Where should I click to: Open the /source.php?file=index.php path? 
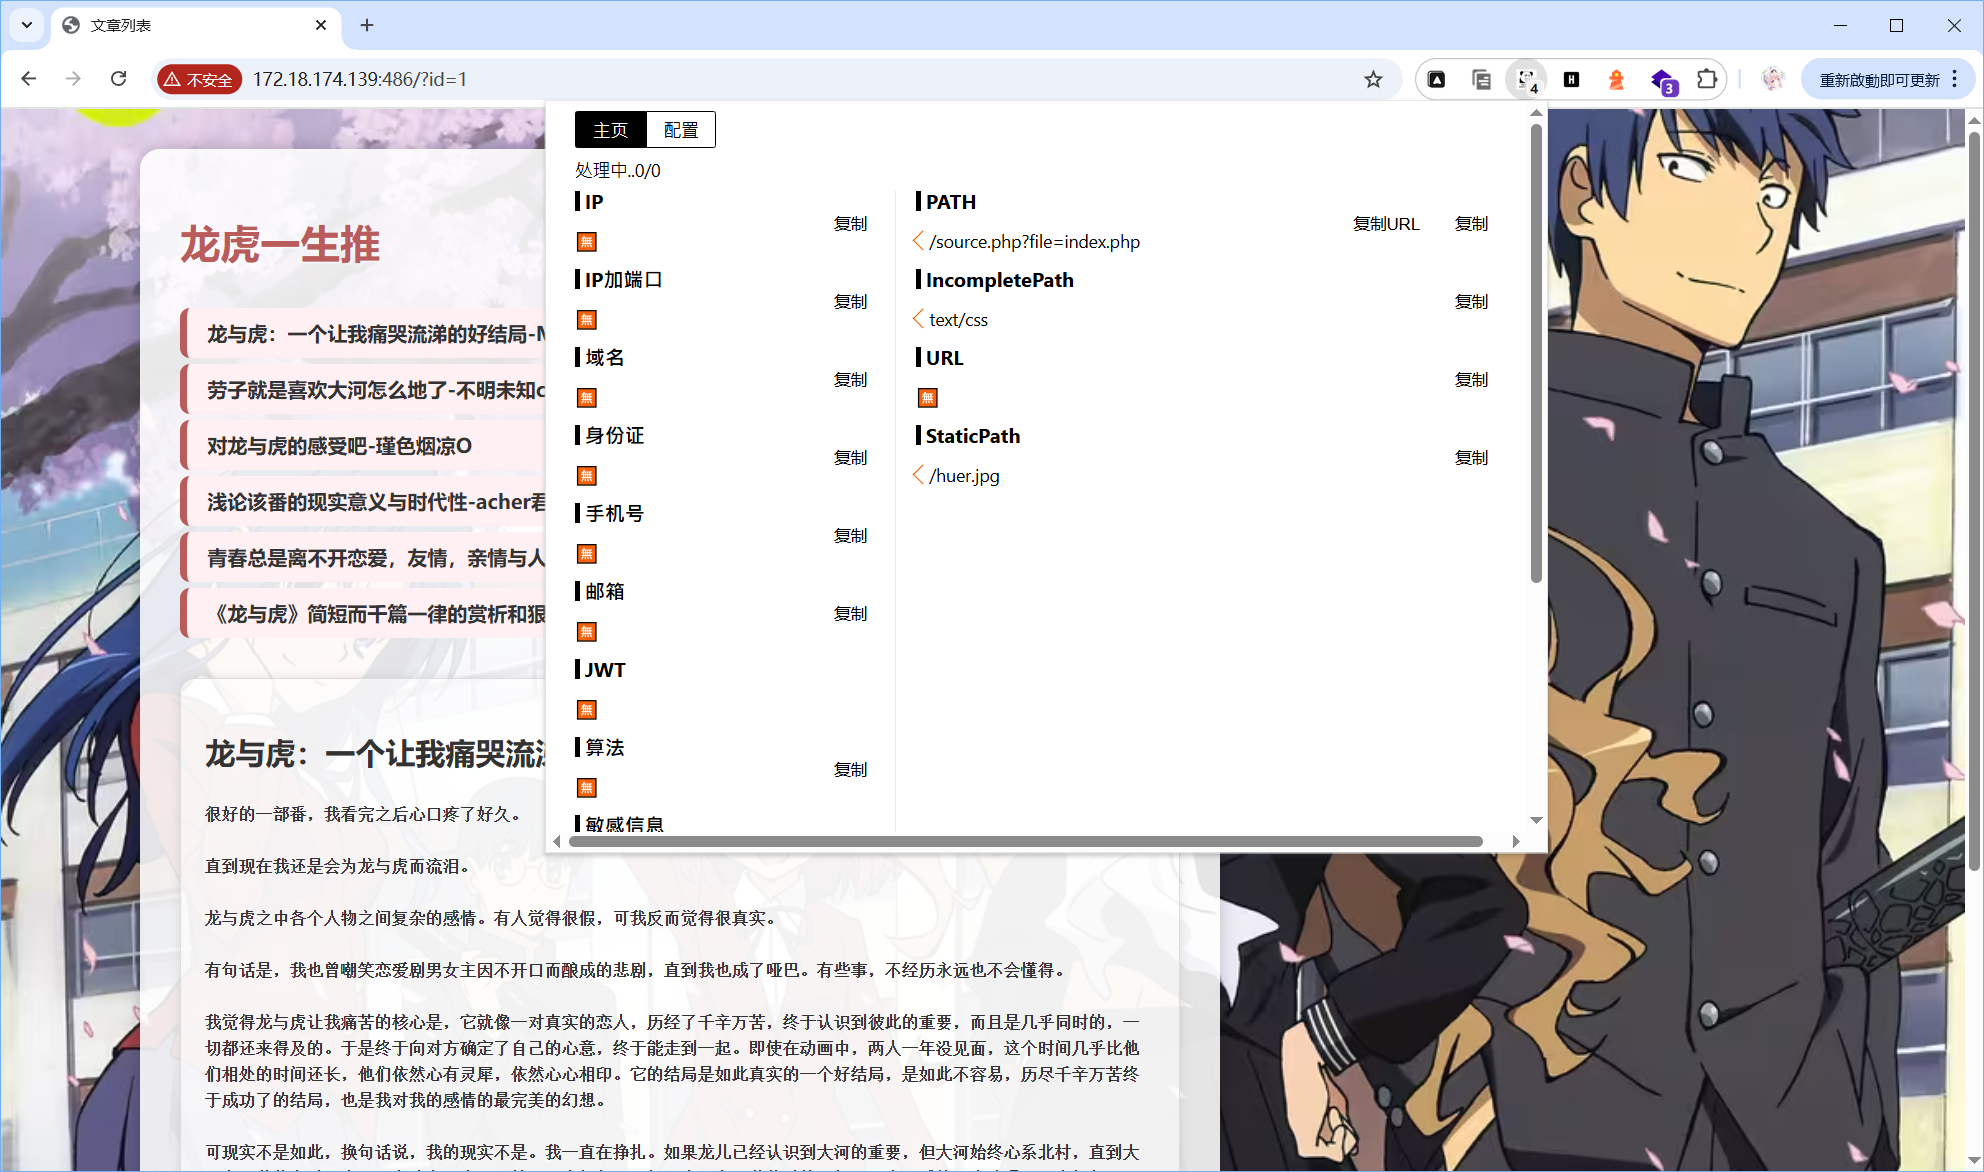1034,242
